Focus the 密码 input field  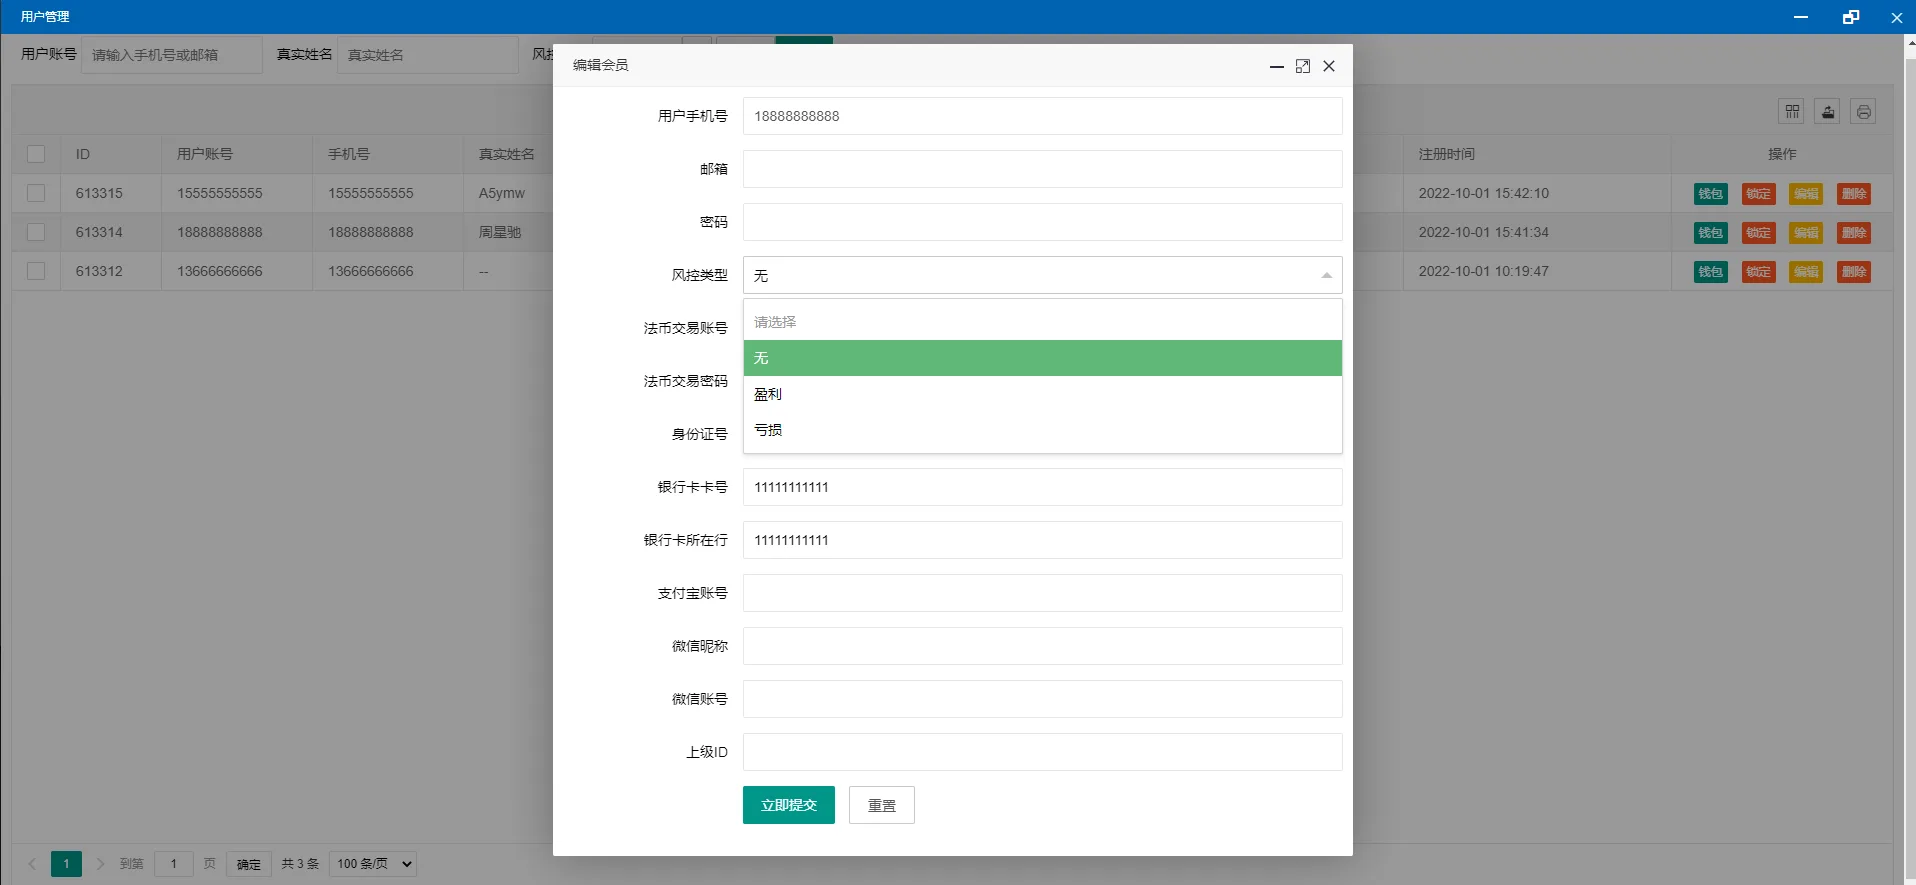pyautogui.click(x=1042, y=222)
